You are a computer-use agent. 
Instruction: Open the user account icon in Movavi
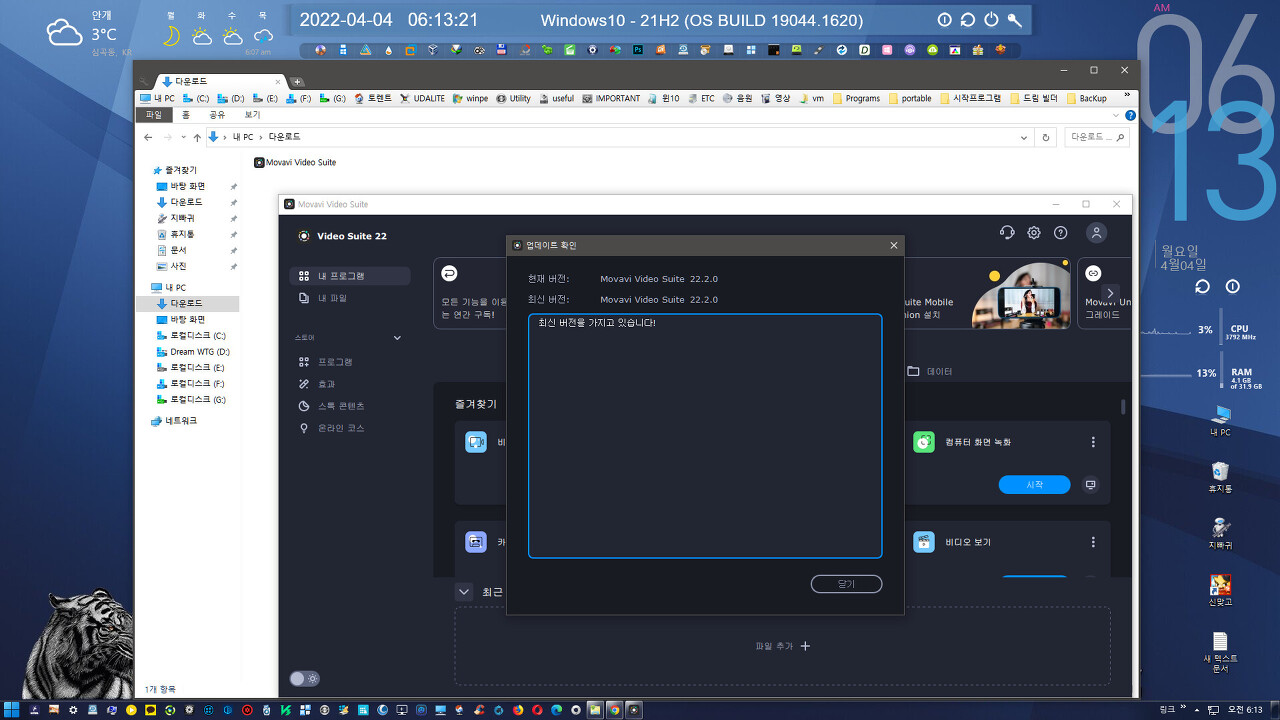[1097, 233]
